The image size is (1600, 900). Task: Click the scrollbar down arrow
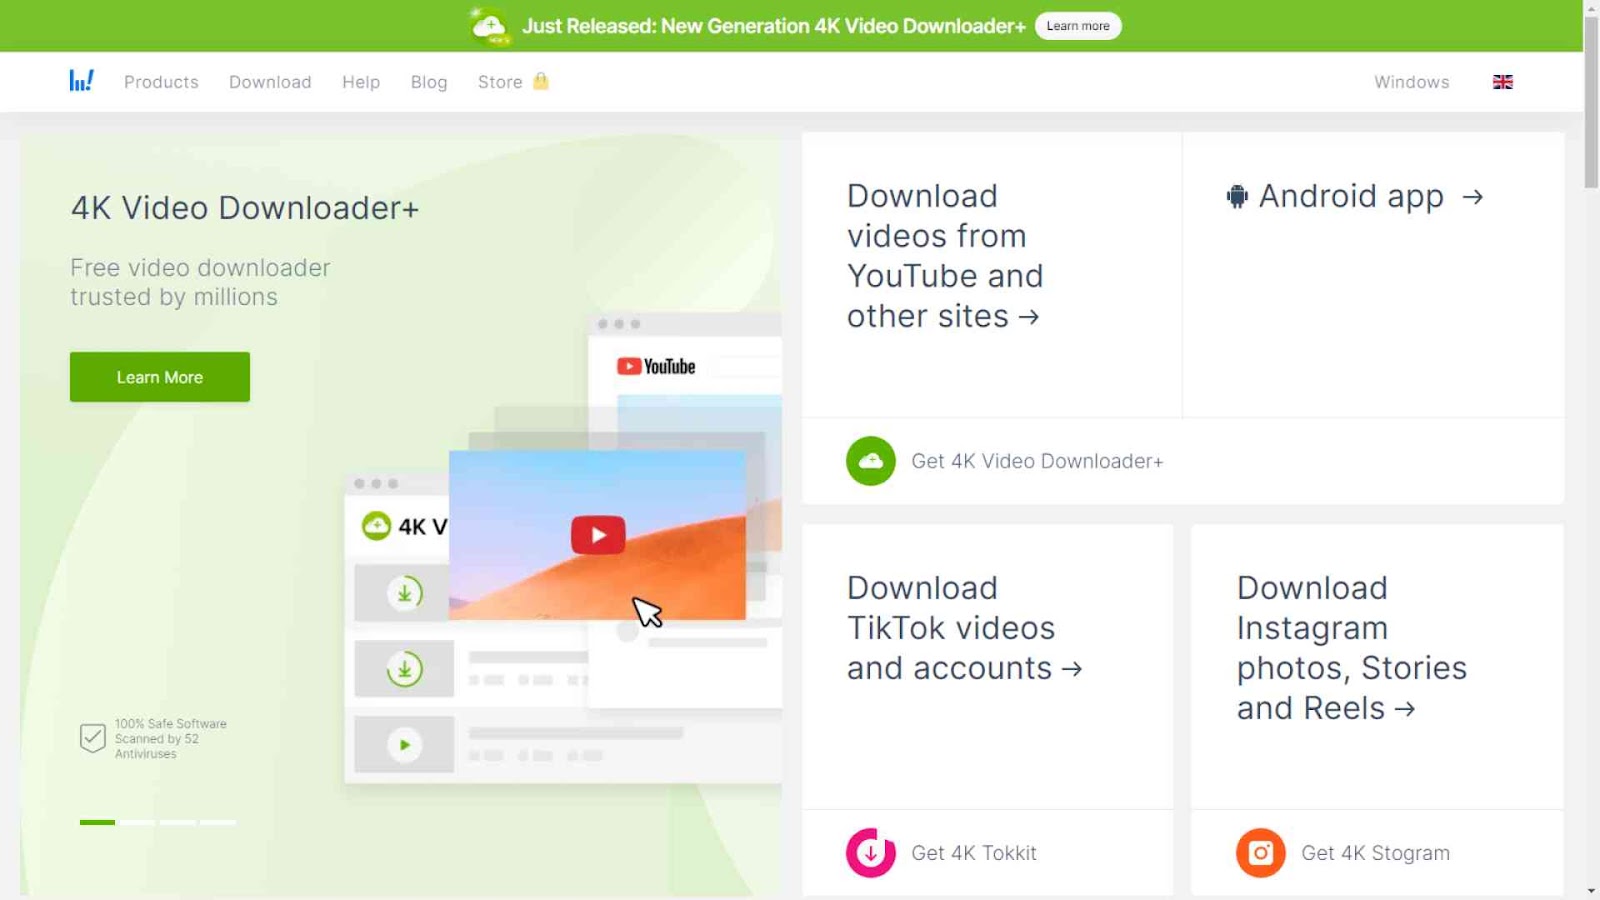[x=1591, y=890]
